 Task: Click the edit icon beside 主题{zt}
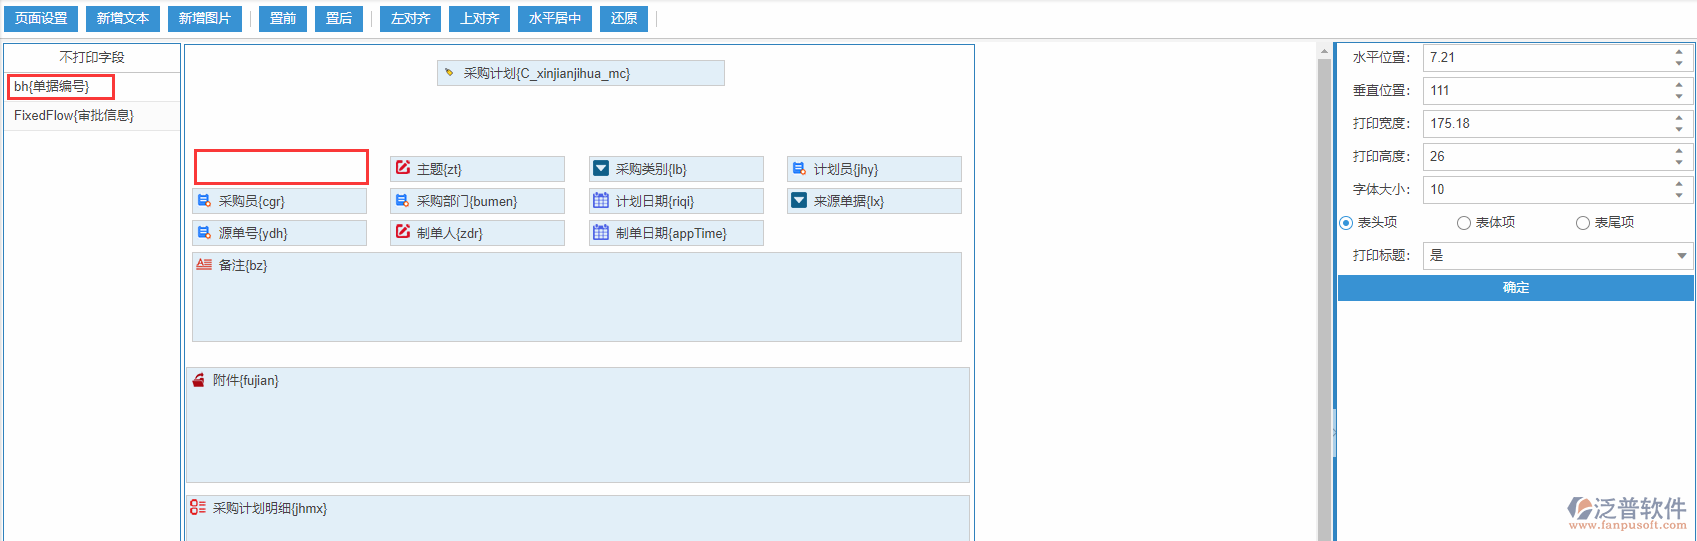[403, 168]
